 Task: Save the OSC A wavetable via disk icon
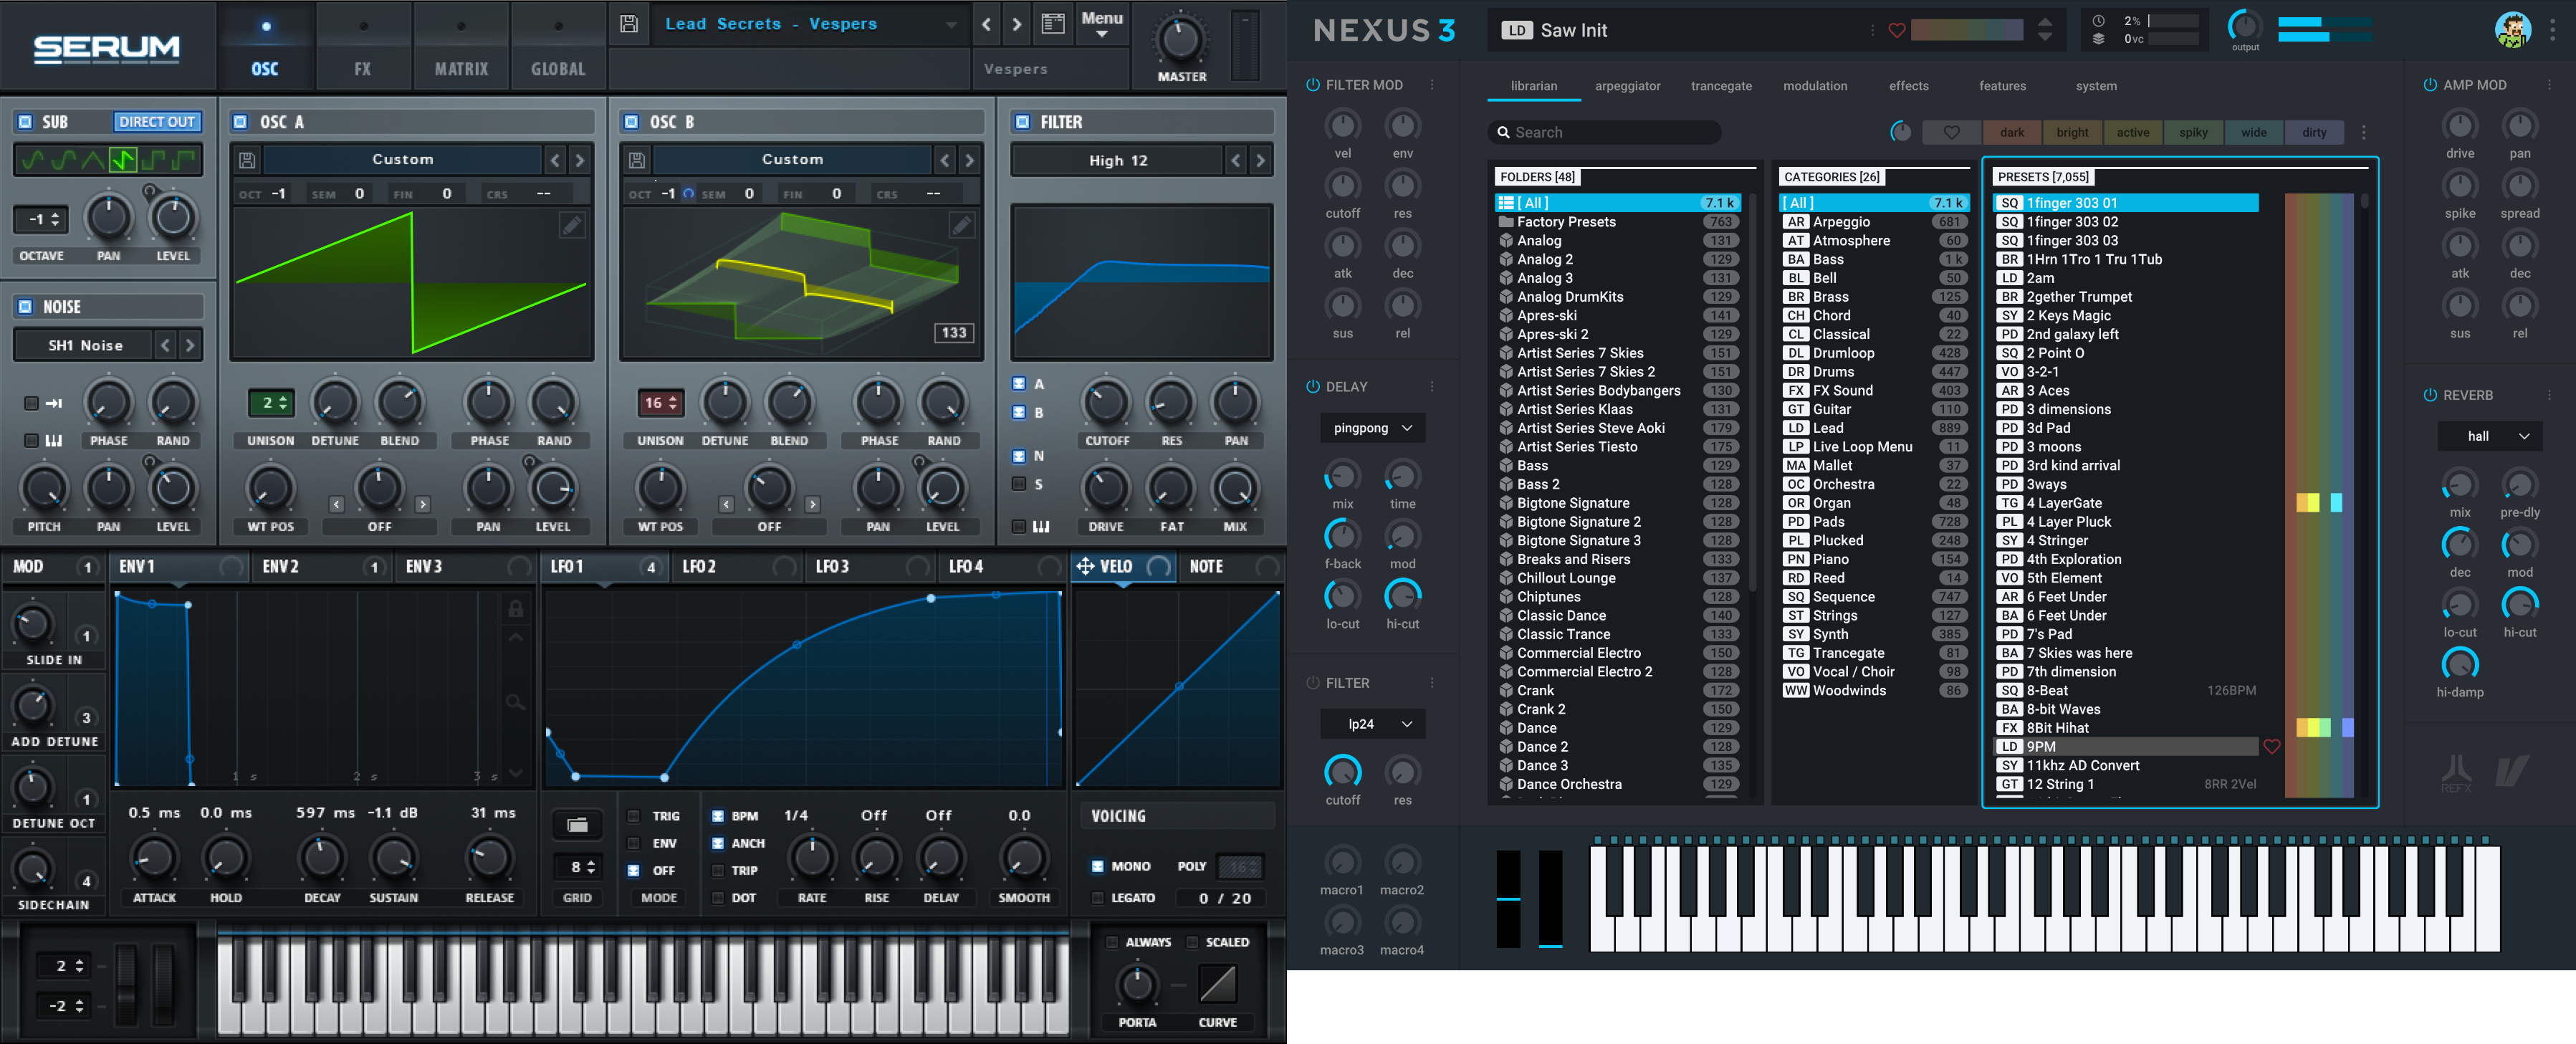(247, 160)
